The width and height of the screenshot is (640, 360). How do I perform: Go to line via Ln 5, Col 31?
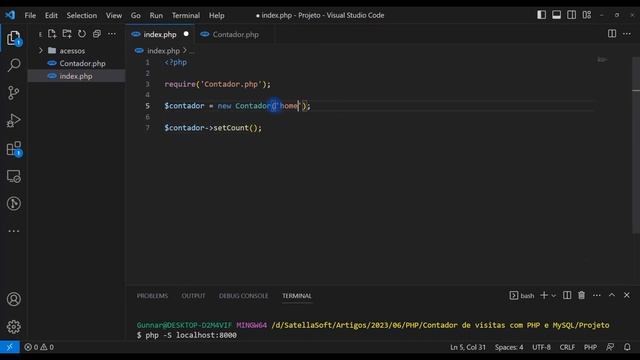point(468,347)
